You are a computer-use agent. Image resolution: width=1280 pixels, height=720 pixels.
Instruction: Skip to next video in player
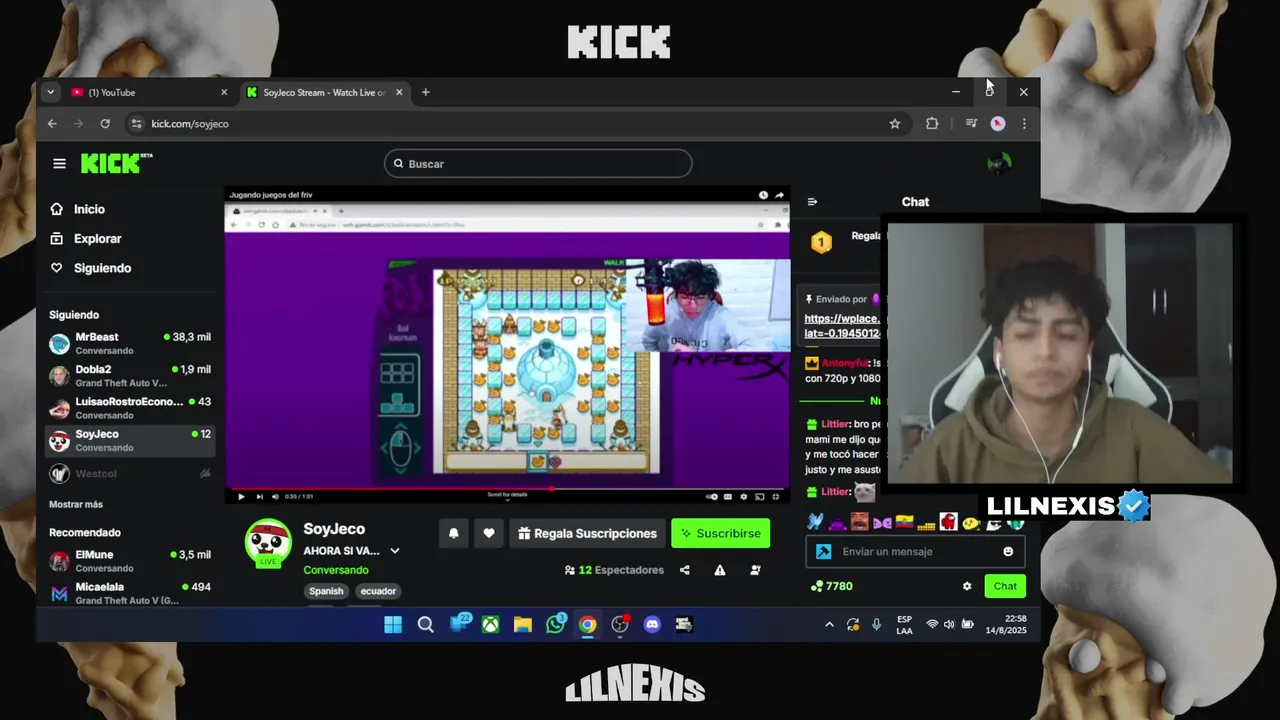(x=260, y=496)
